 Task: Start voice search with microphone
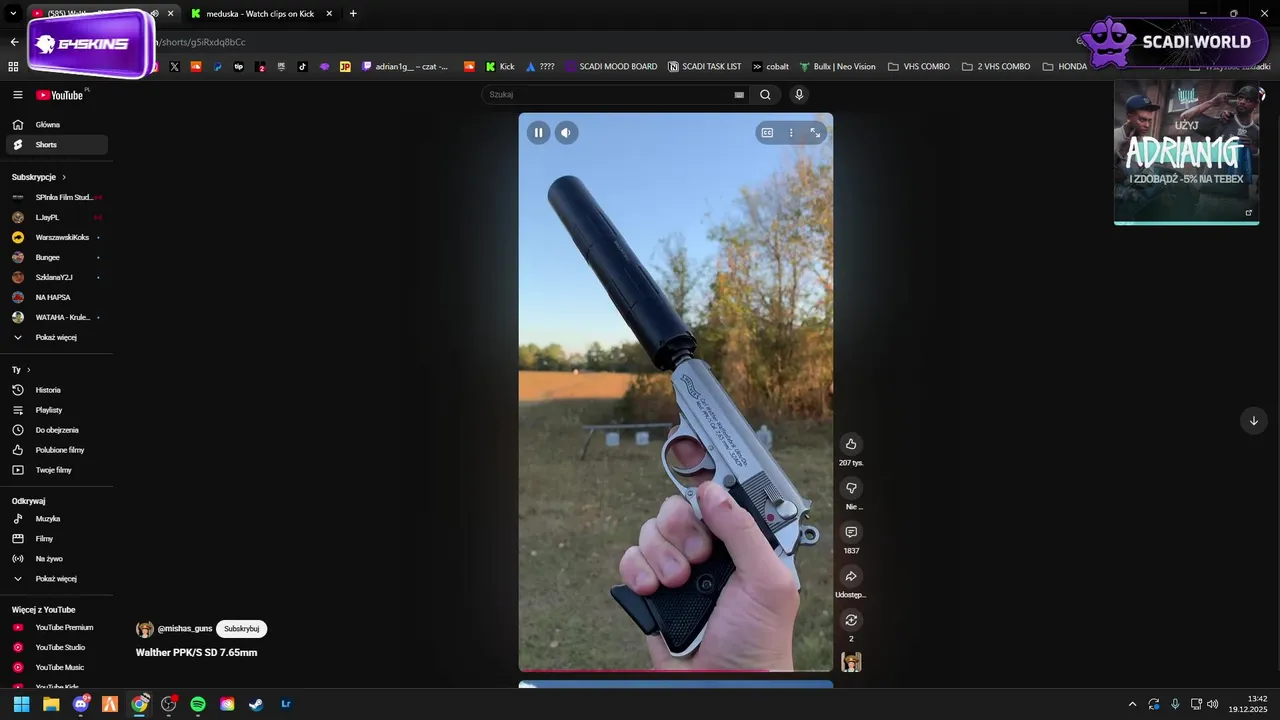tap(798, 95)
